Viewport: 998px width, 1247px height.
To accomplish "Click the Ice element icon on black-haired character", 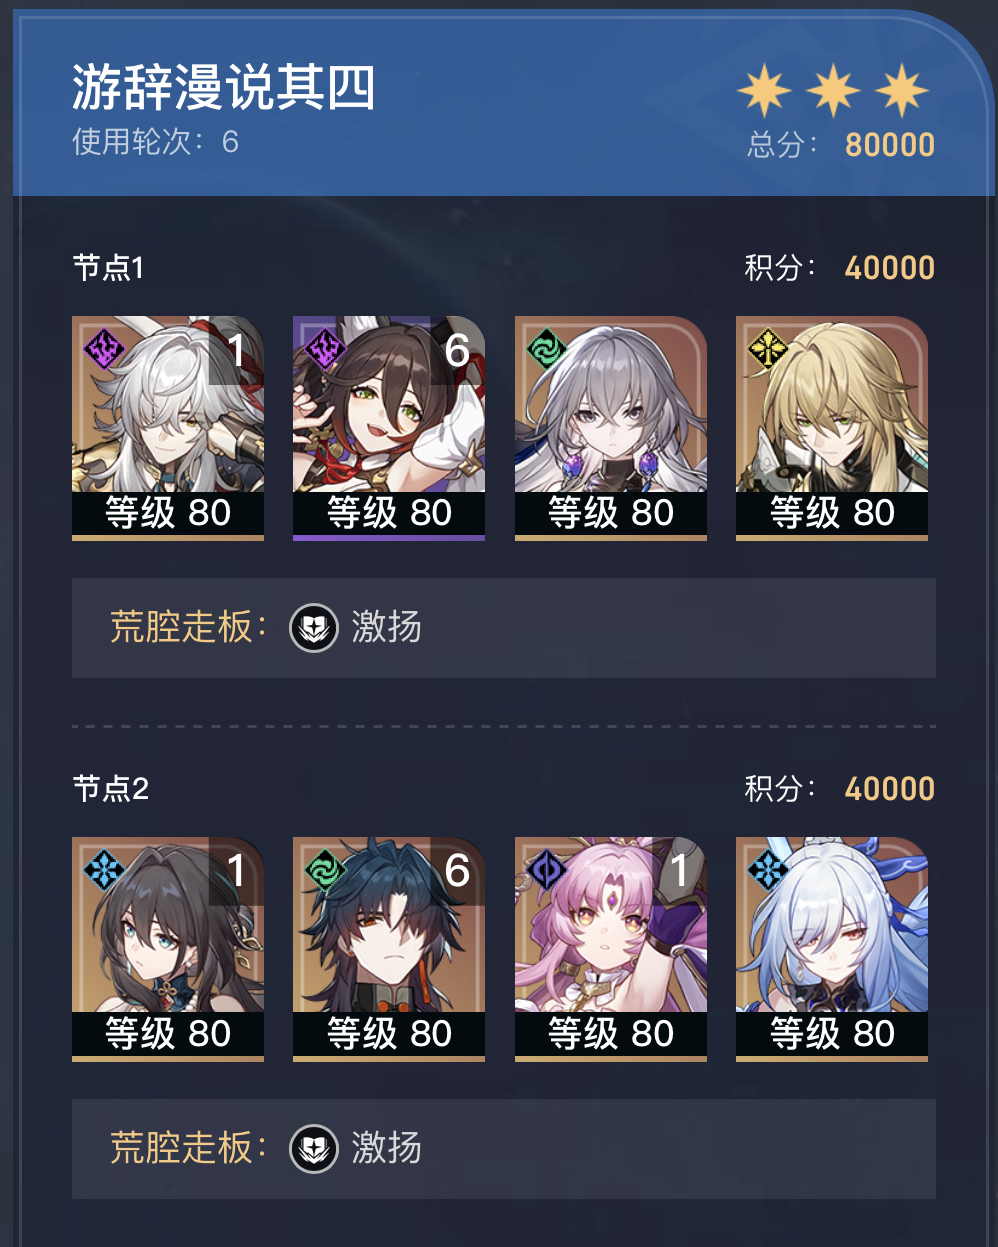I will (x=103, y=871).
